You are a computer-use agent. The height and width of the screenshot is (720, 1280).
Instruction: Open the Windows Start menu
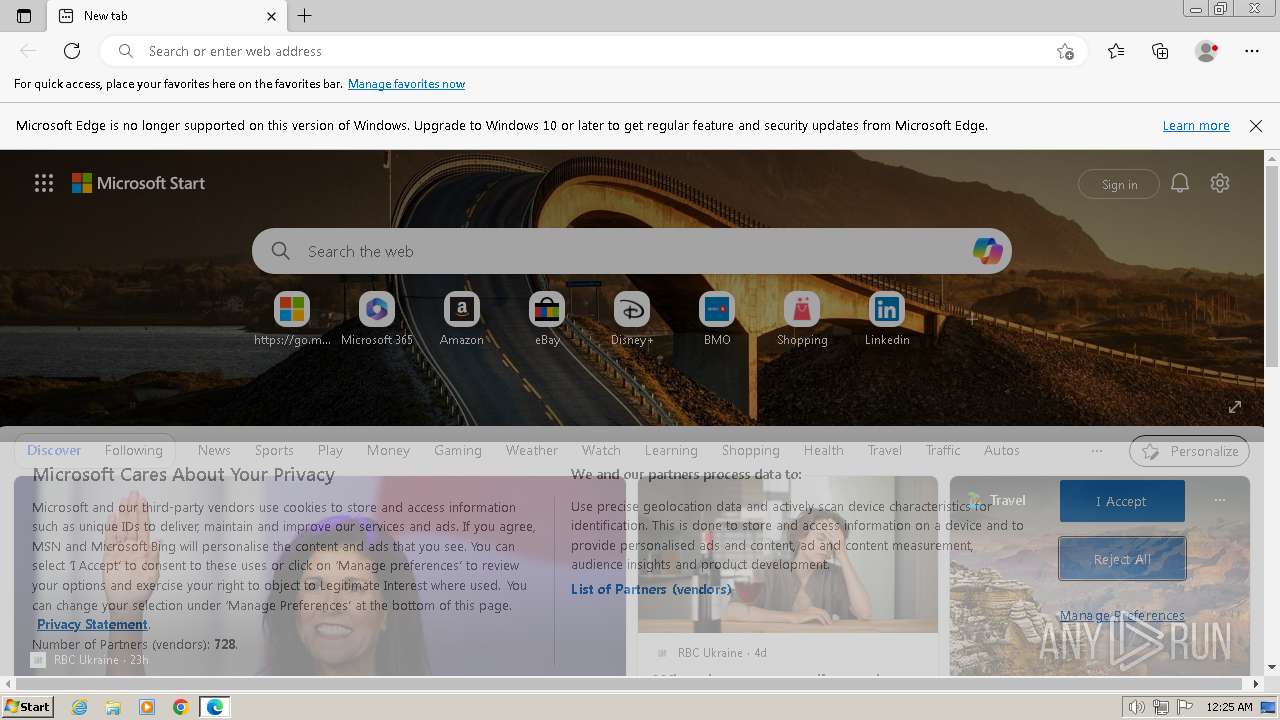click(x=27, y=707)
